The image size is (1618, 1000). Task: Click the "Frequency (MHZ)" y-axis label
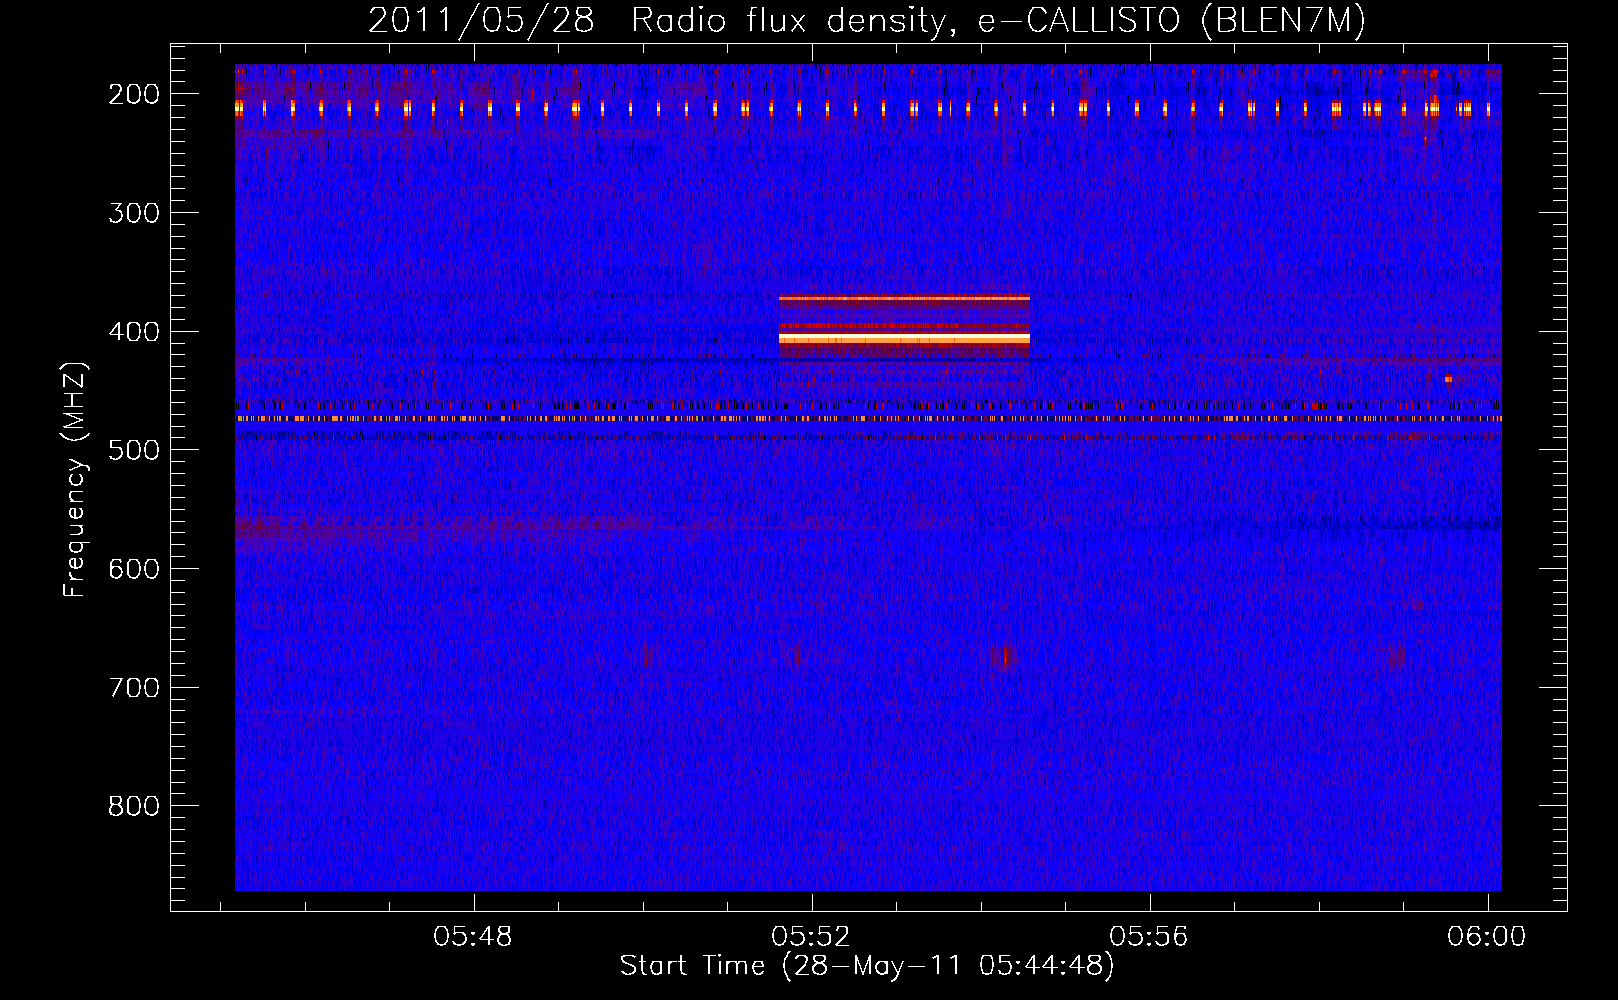[75, 479]
